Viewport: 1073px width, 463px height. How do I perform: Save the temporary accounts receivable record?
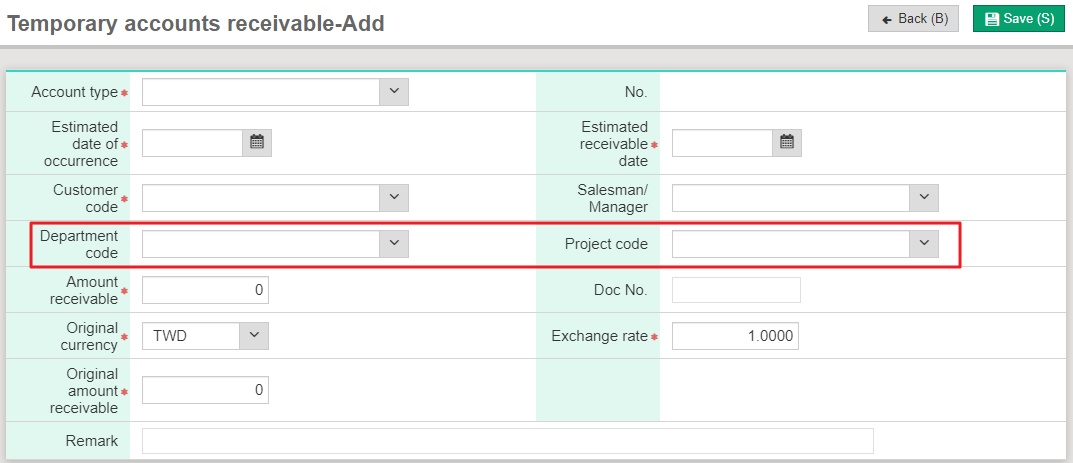[x=1019, y=19]
